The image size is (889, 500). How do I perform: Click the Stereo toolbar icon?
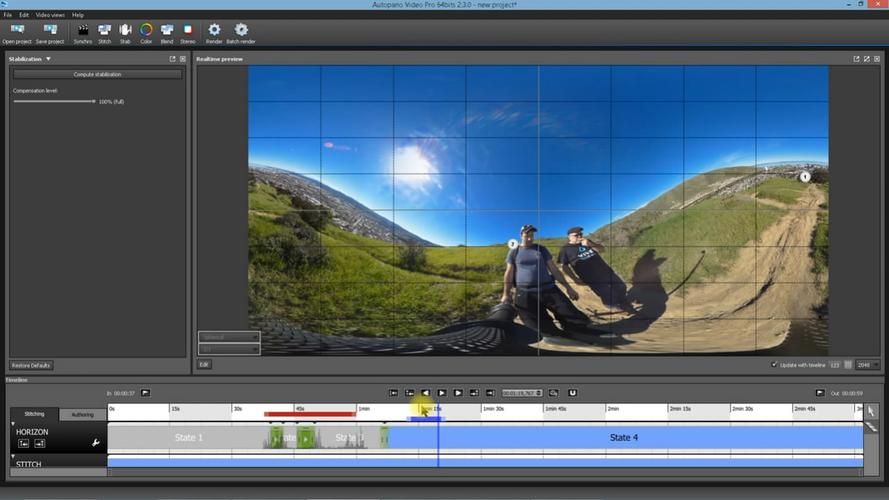[x=188, y=31]
